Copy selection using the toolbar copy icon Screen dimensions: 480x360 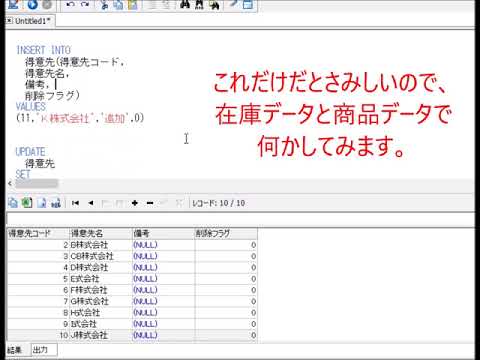(x=118, y=4)
